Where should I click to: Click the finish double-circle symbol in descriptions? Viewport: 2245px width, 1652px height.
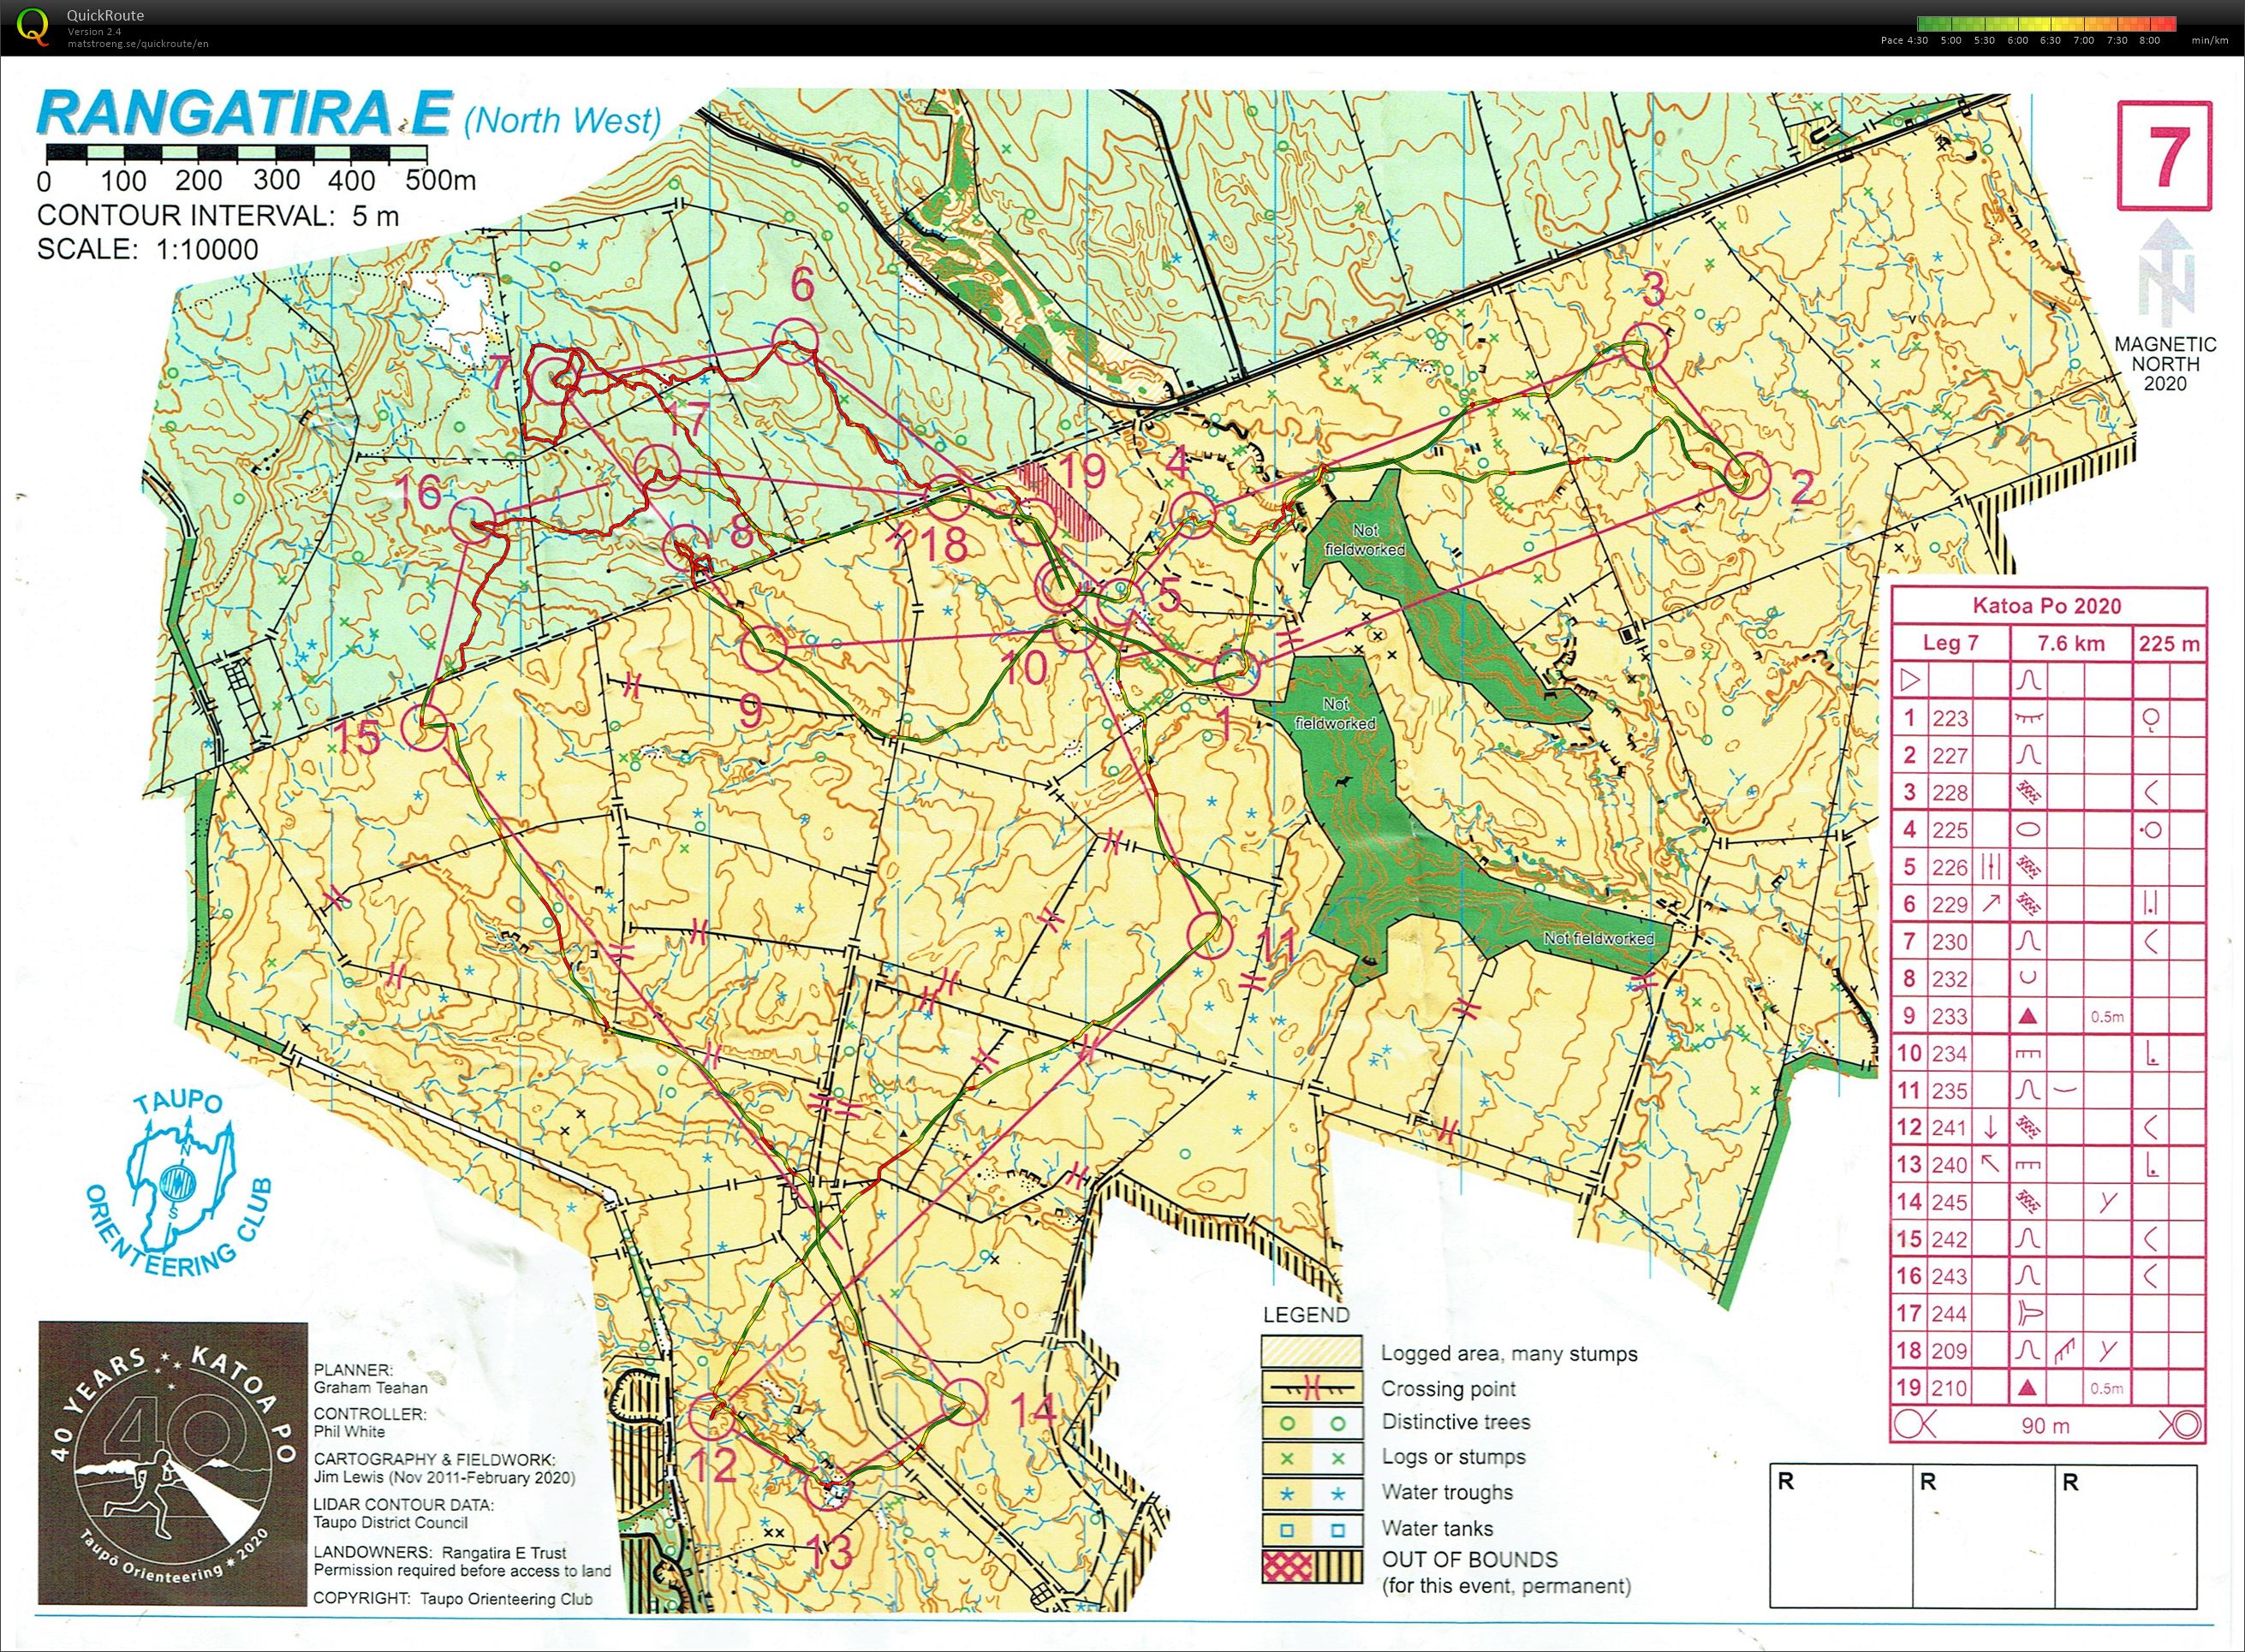click(x=2180, y=1425)
